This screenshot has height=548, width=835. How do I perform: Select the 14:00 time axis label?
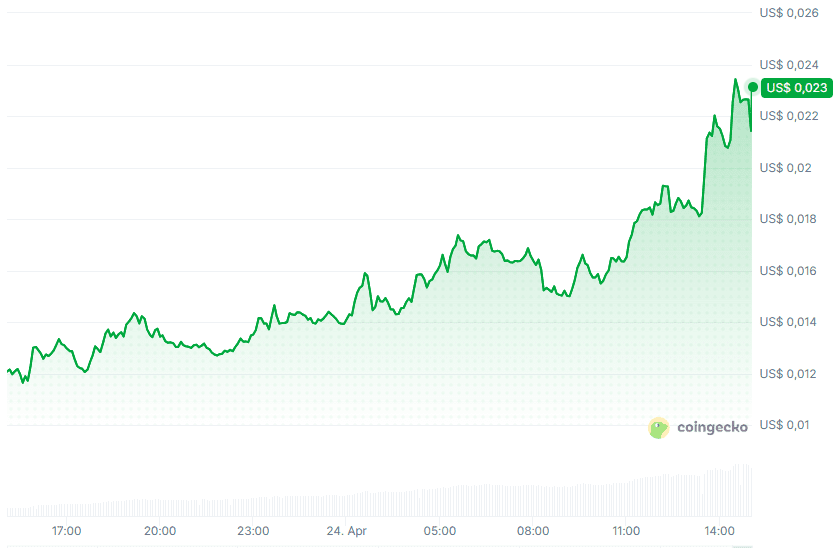tap(720, 531)
